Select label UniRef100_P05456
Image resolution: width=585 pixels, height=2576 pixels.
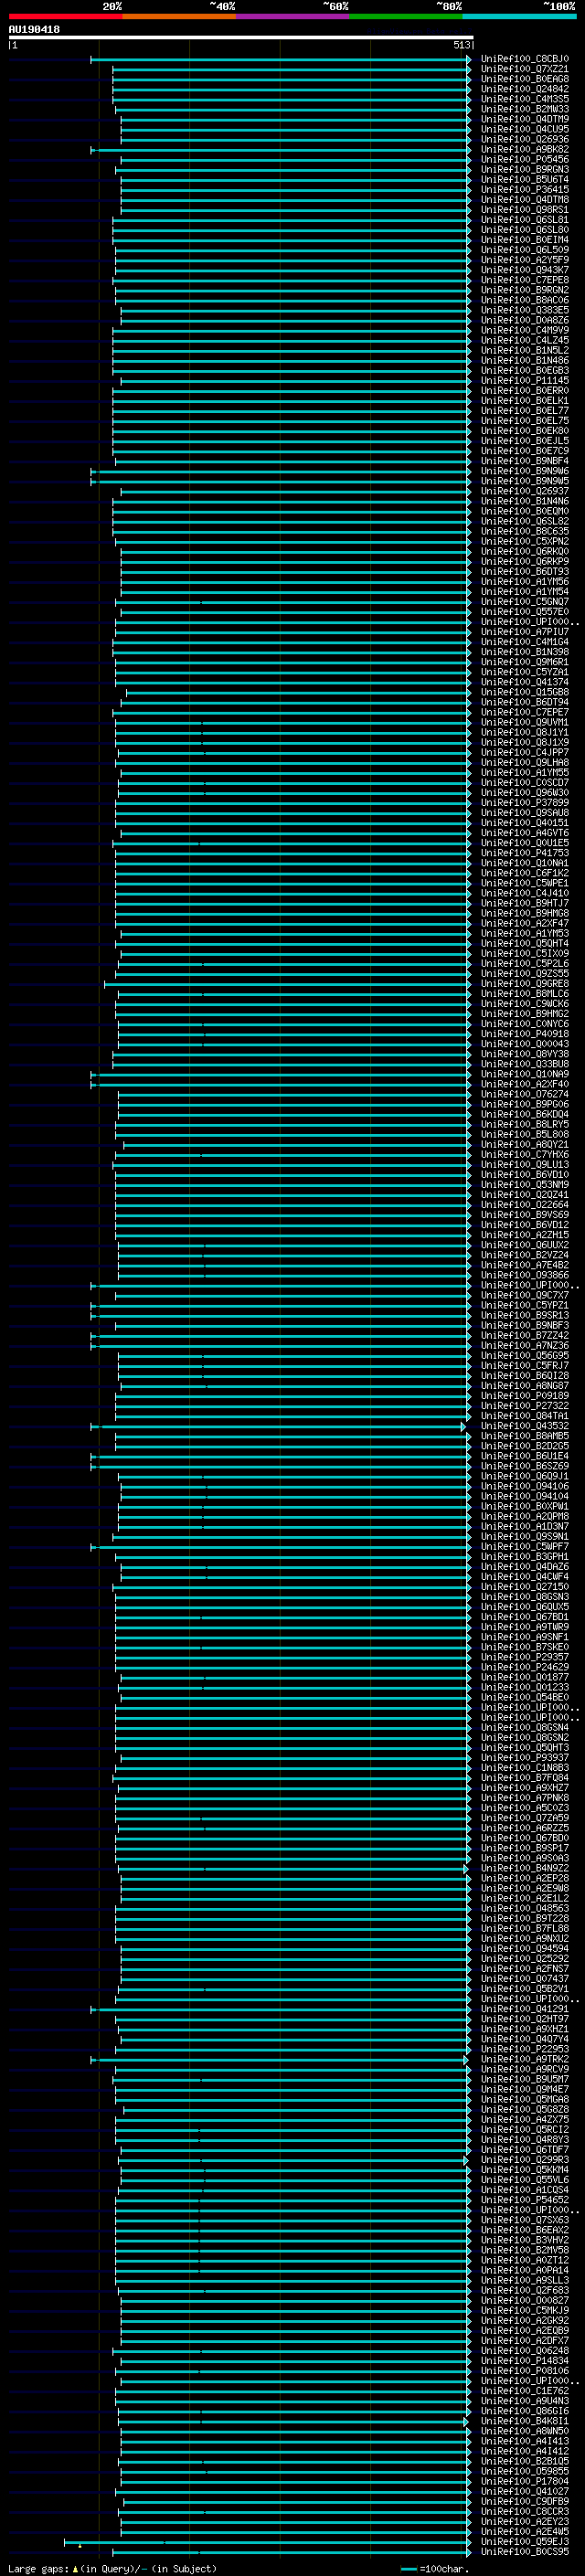(524, 159)
